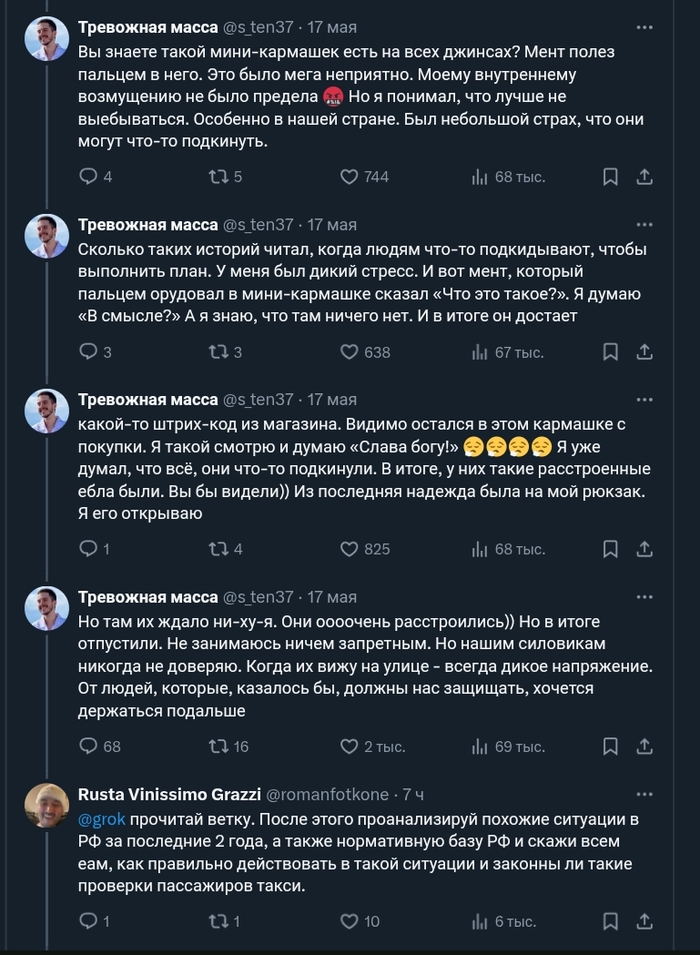
Task: Like the tweet with 638 likes
Action: click(349, 352)
